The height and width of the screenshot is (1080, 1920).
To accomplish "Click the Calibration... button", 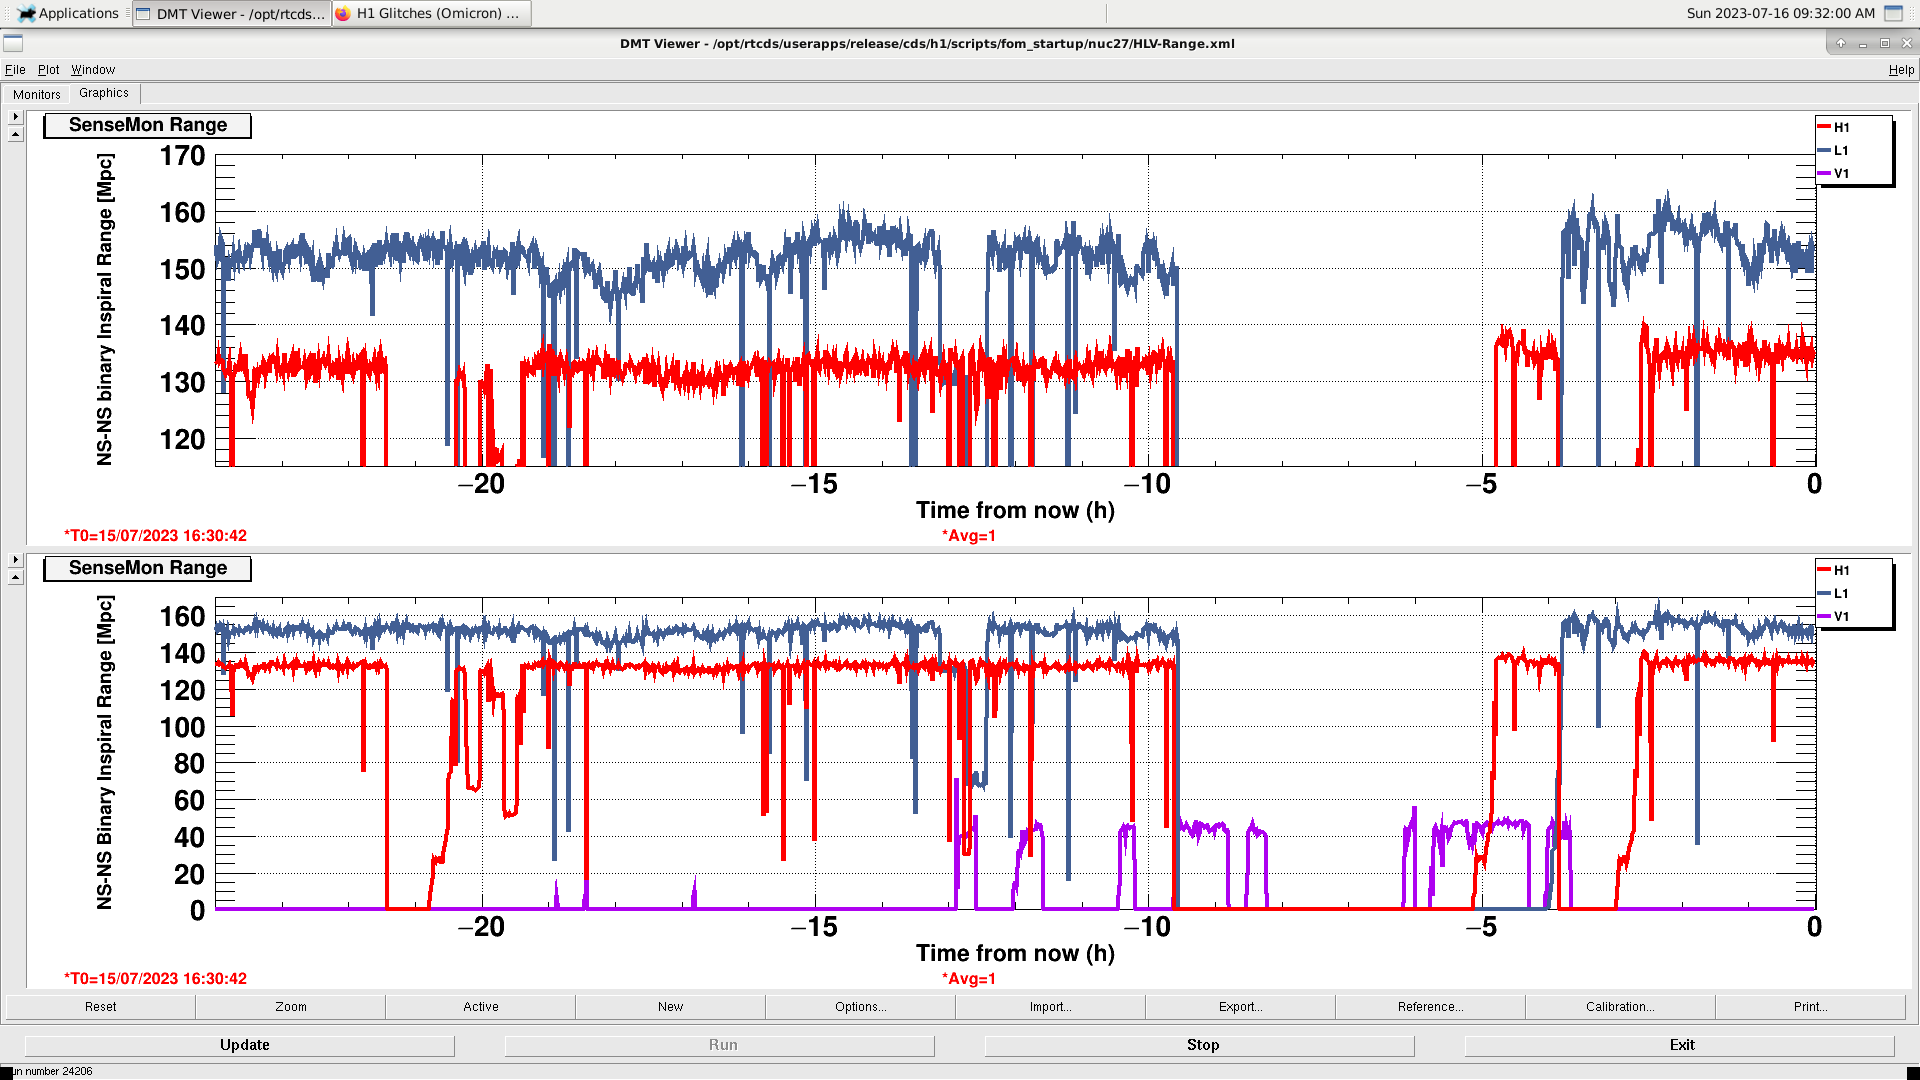I will [x=1619, y=1007].
